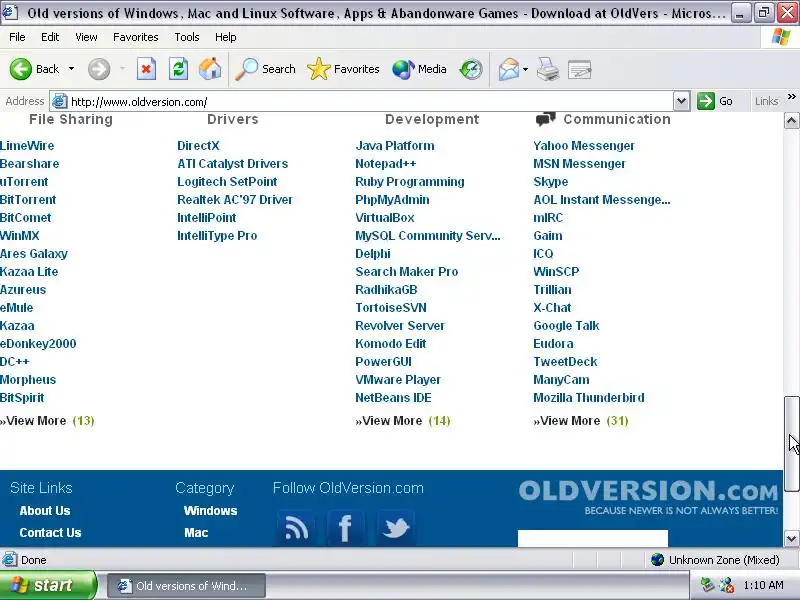This screenshot has width=800, height=600.
Task: Click the vertical scrollbar thumb
Action: pos(791,443)
